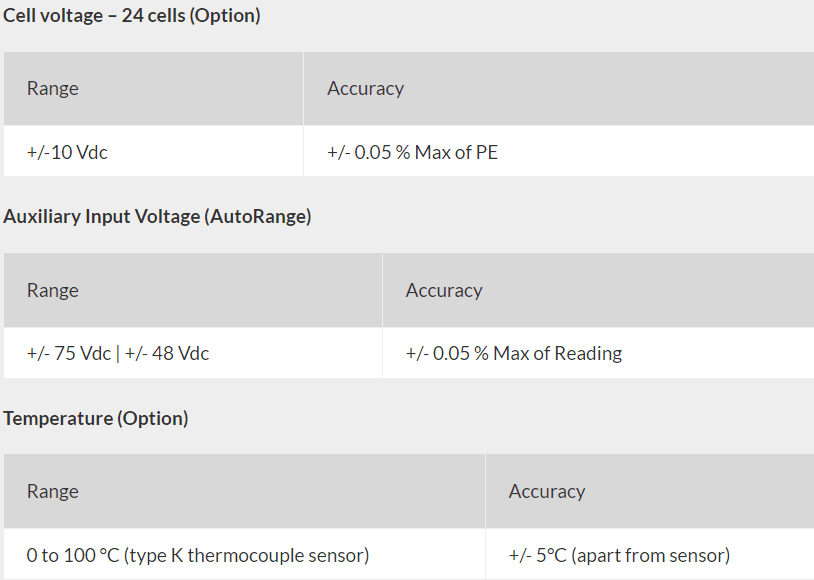Click the Temperature (Option) heading
Viewport: 814px width, 580px height.
click(x=96, y=419)
